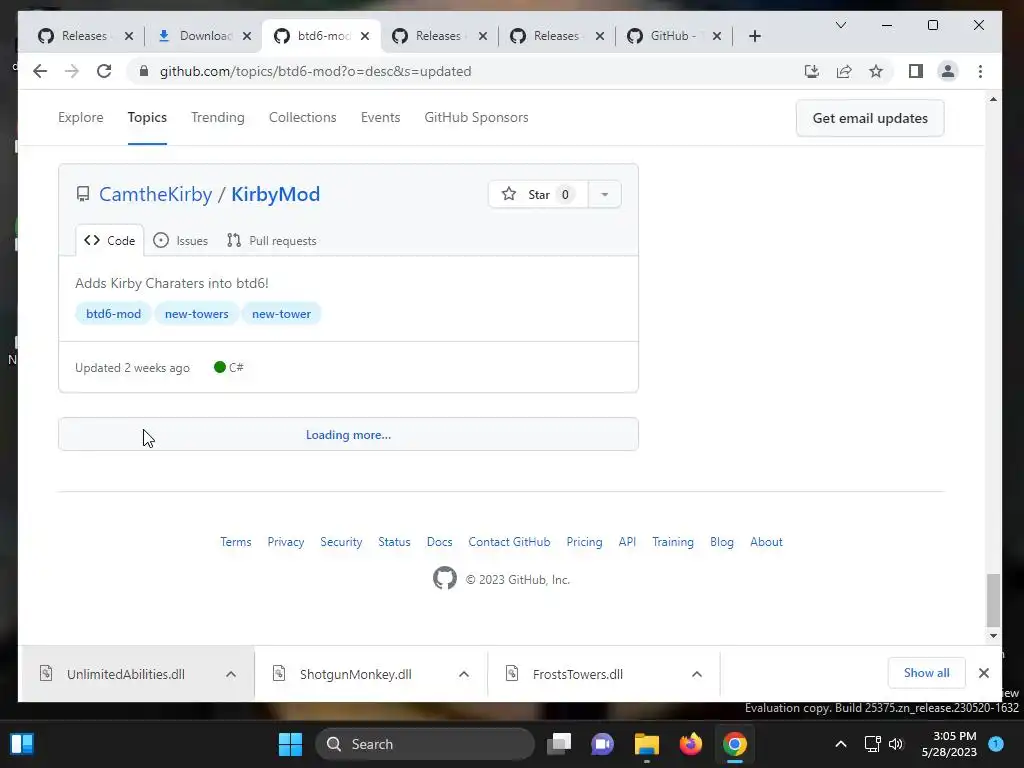Open the GitHub Sponsors navigation item
Image resolution: width=1024 pixels, height=768 pixels.
(476, 118)
